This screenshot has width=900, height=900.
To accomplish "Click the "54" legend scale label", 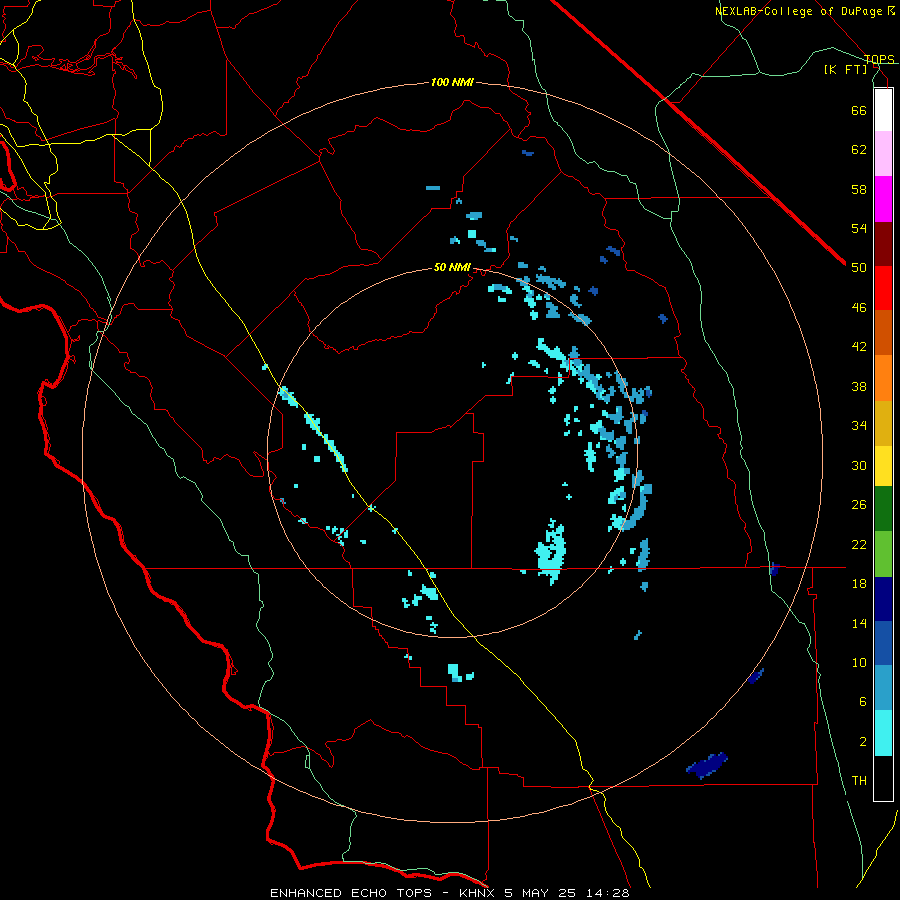I will 859,229.
